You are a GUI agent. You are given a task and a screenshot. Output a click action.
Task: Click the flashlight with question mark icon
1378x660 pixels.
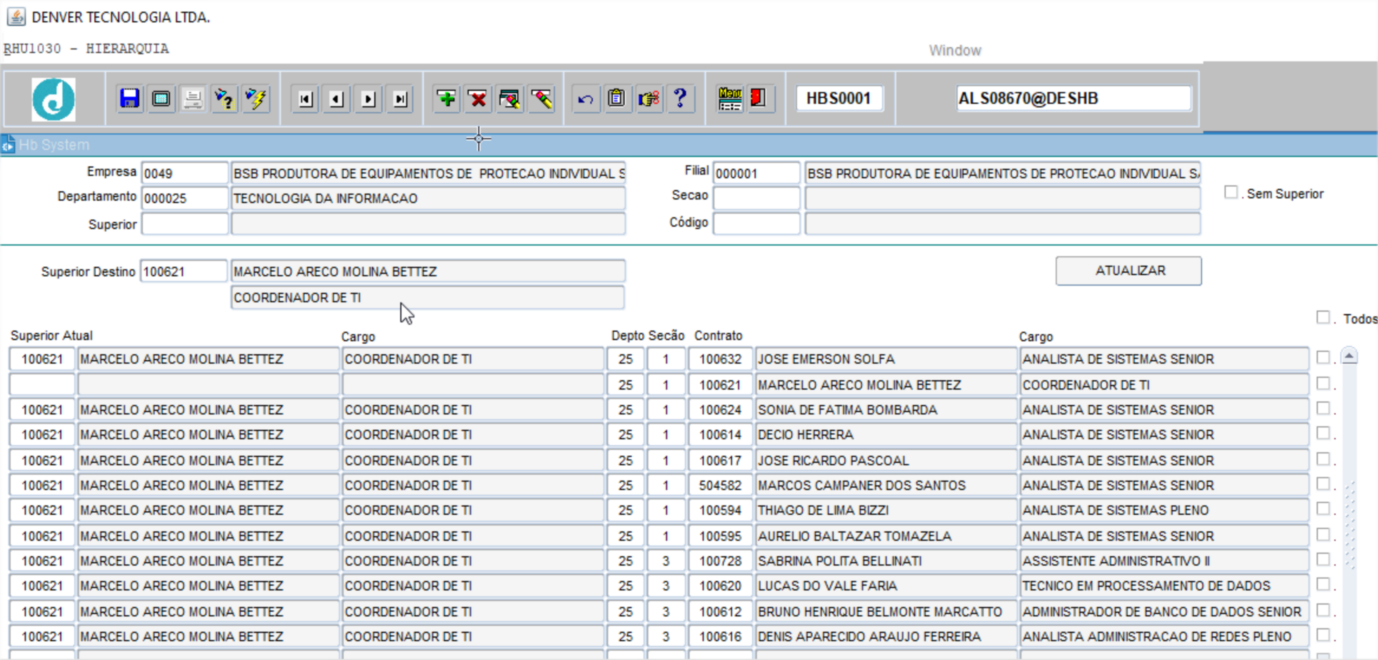click(x=225, y=99)
